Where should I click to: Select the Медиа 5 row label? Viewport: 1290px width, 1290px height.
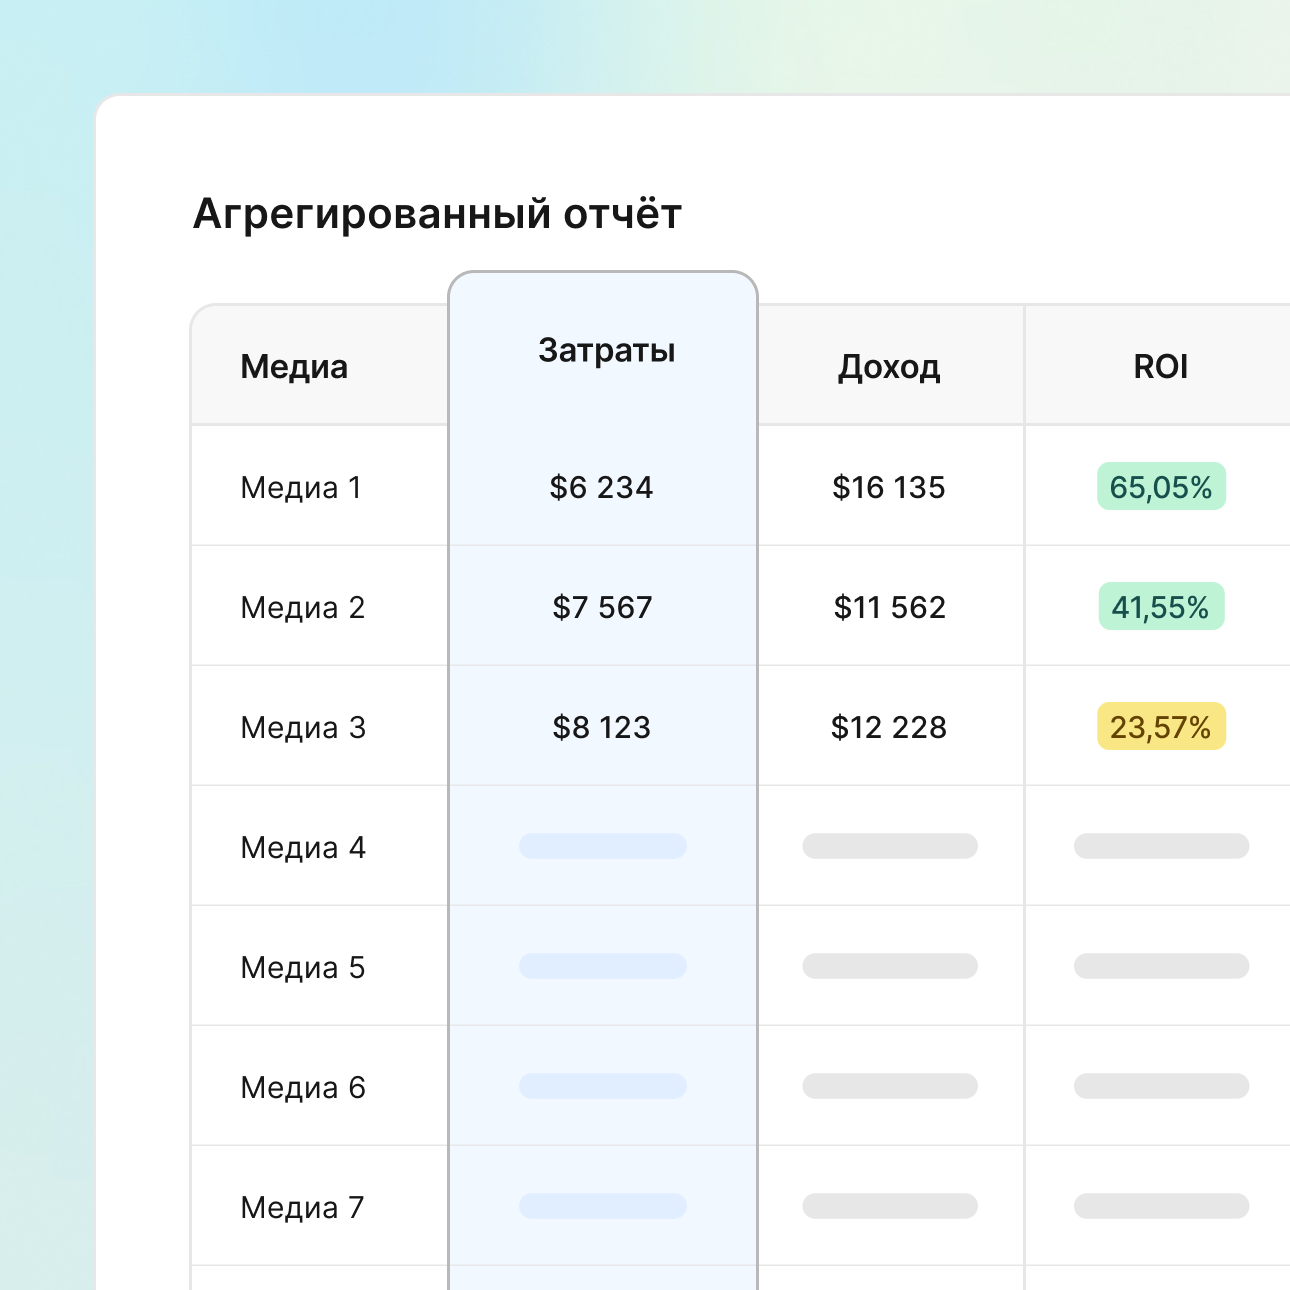tap(302, 968)
